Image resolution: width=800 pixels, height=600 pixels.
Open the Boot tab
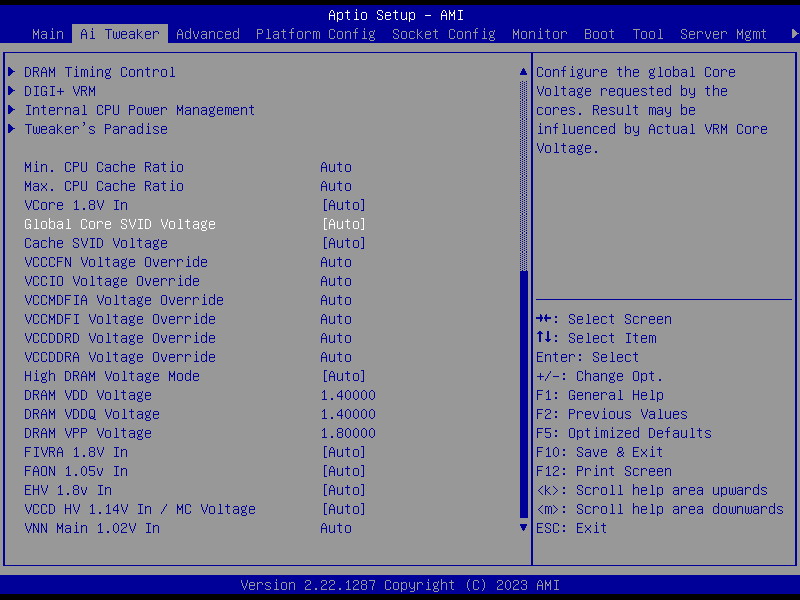click(x=599, y=34)
